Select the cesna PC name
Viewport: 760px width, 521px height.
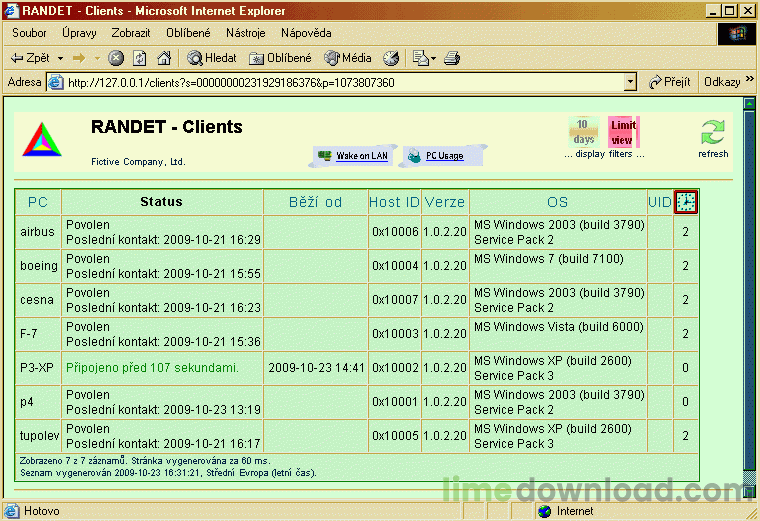point(37,300)
